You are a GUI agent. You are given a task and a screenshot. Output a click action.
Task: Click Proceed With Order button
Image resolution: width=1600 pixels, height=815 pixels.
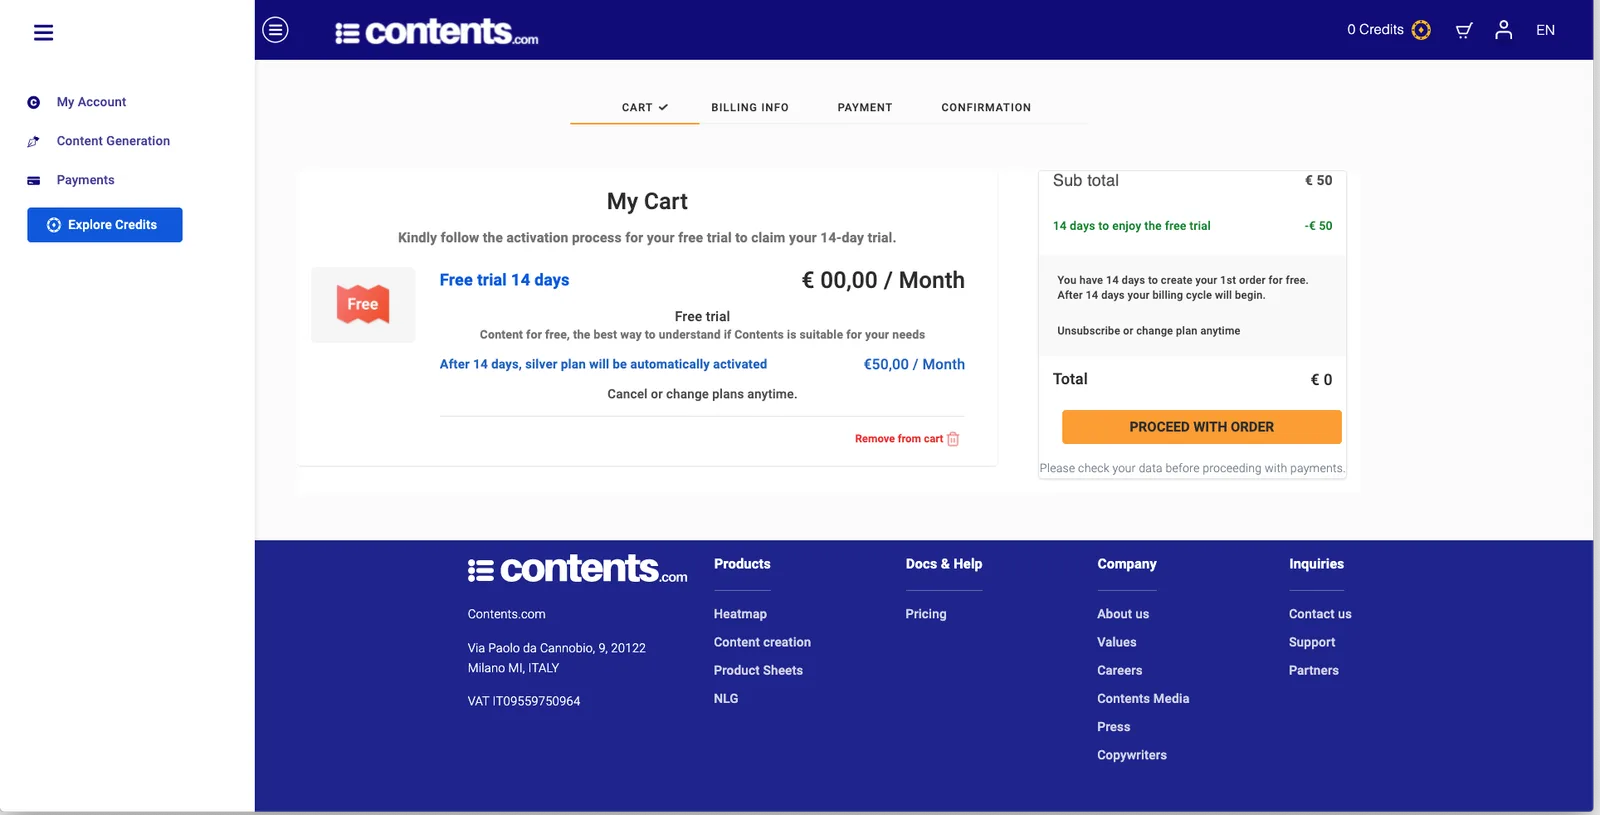coord(1201,427)
